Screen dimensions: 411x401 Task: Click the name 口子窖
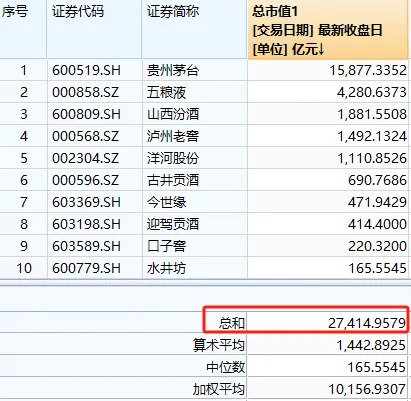point(166,246)
